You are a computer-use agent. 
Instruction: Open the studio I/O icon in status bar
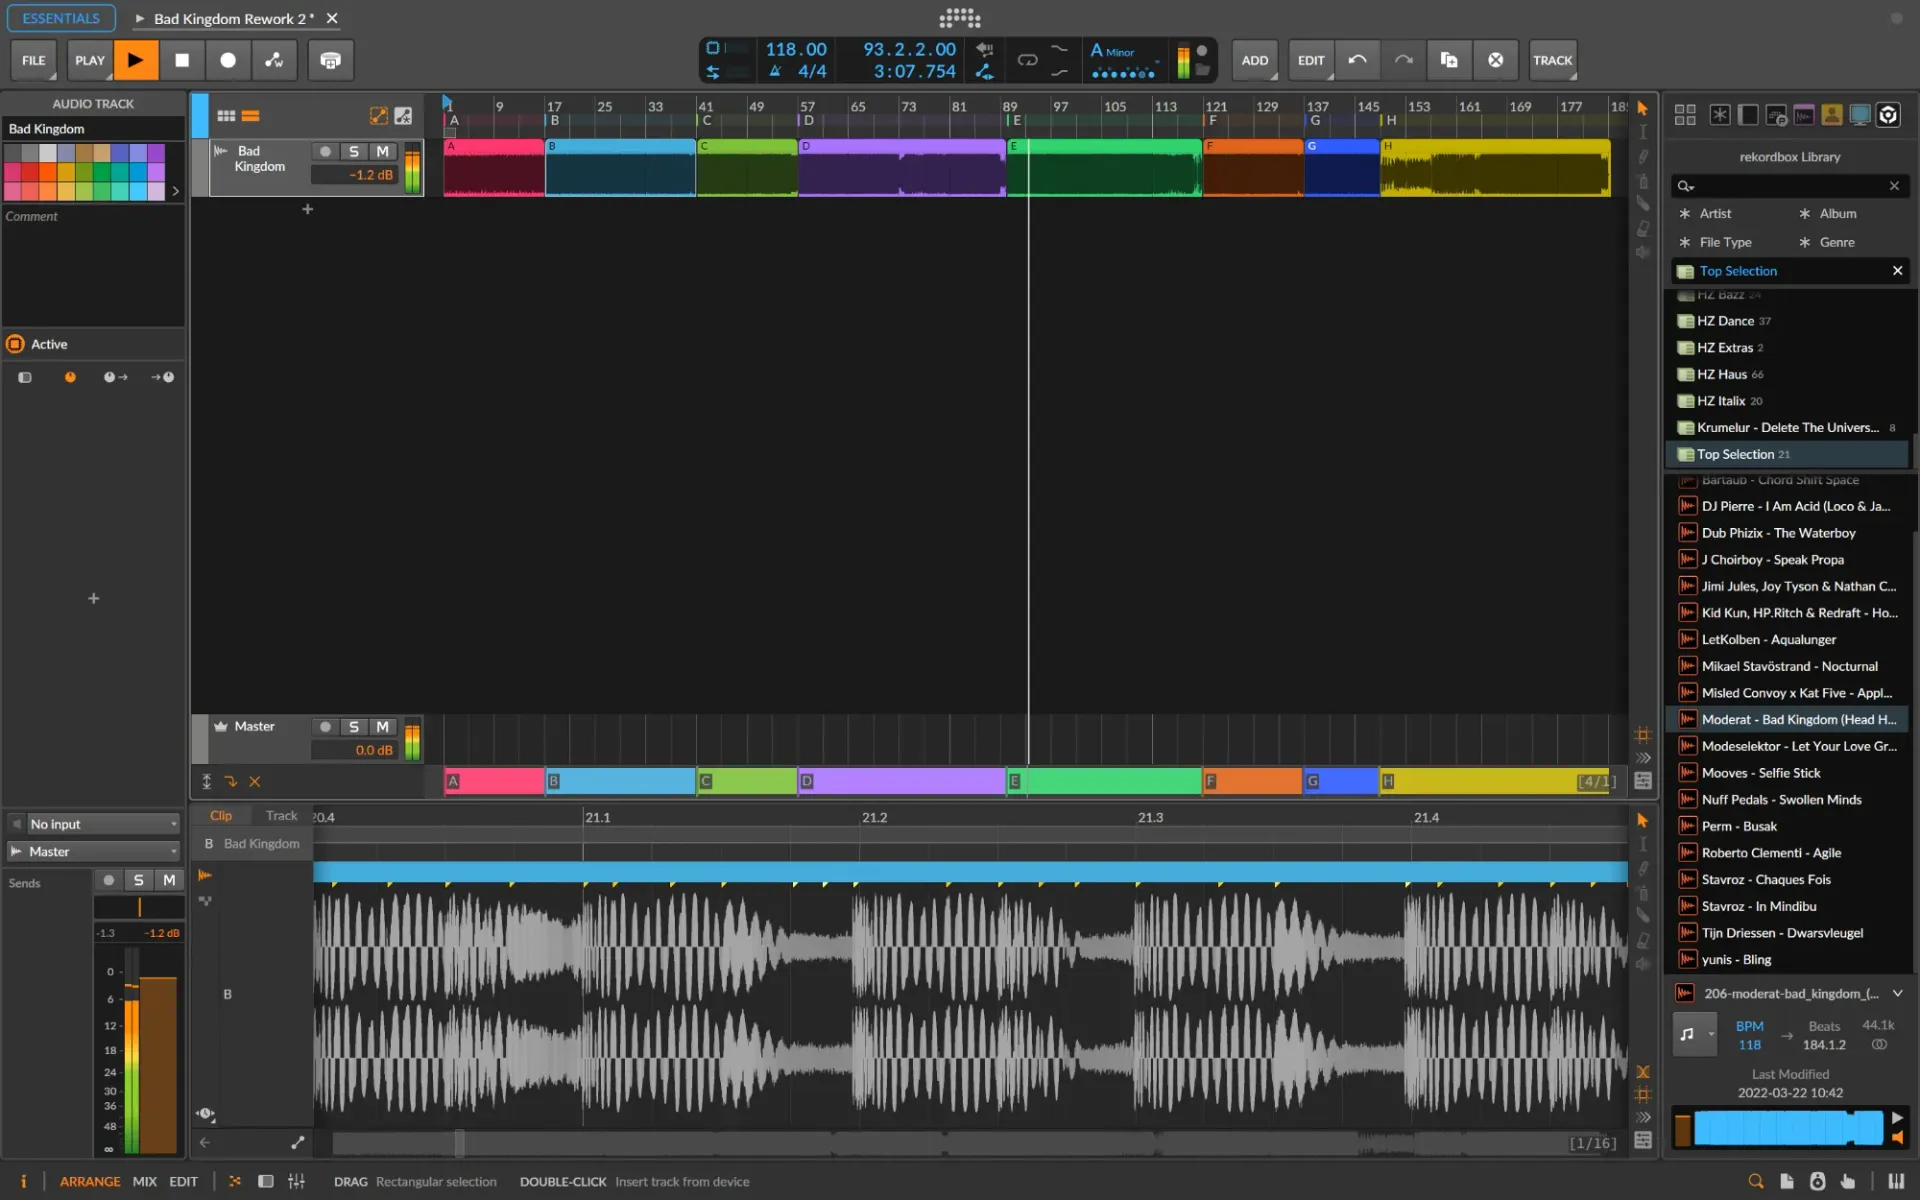(1817, 1181)
